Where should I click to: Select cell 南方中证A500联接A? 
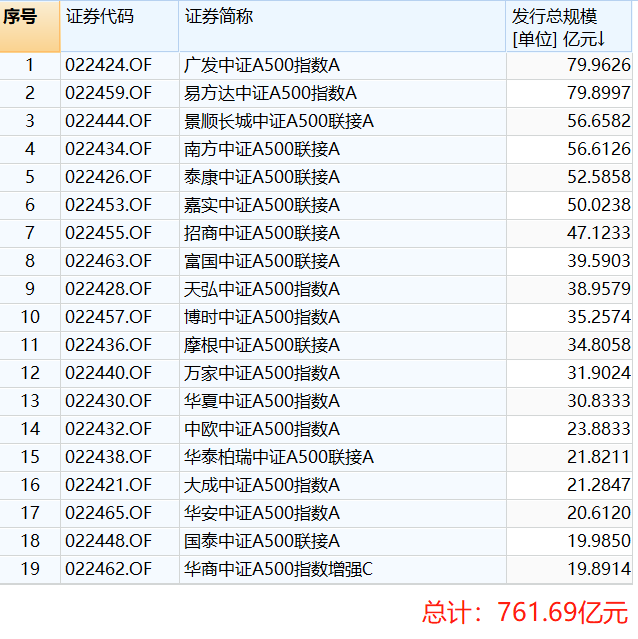coord(342,149)
